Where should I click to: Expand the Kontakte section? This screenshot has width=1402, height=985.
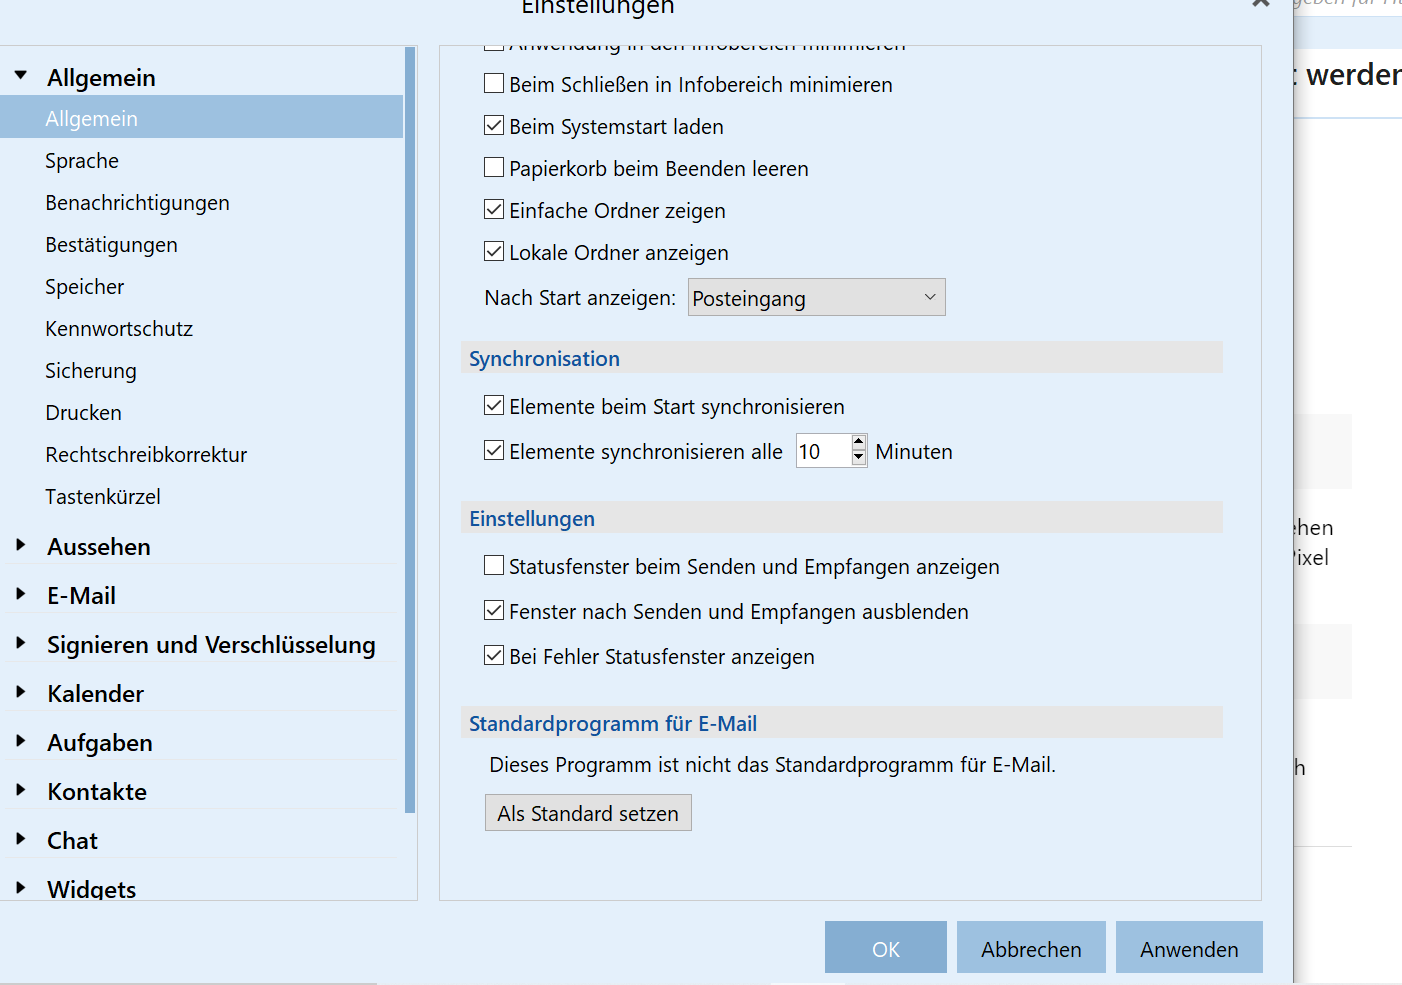[21, 790]
